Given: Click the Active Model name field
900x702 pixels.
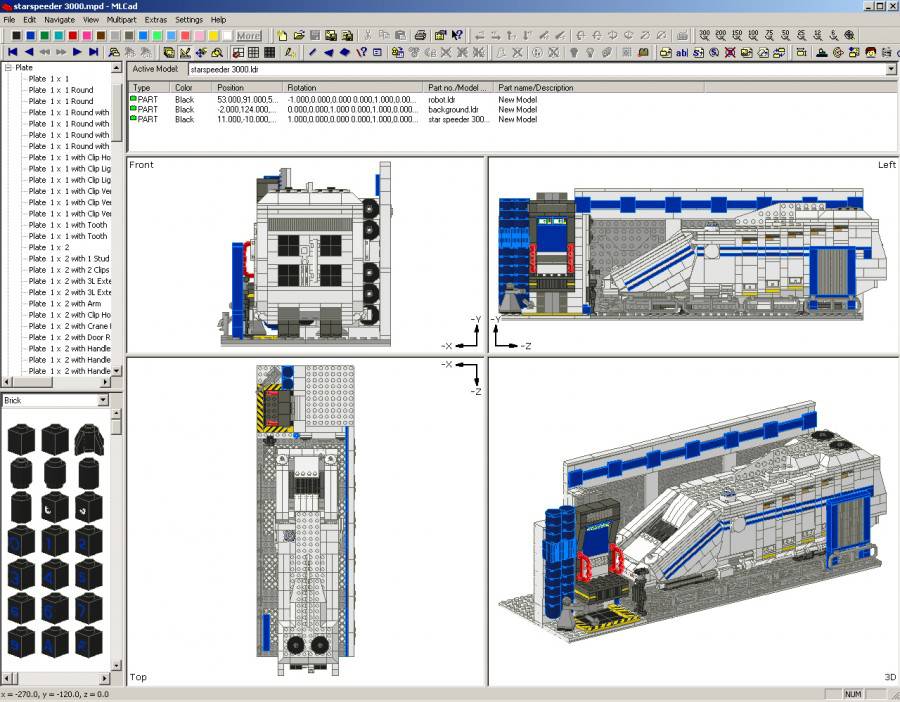Looking at the screenshot, I should 537,69.
